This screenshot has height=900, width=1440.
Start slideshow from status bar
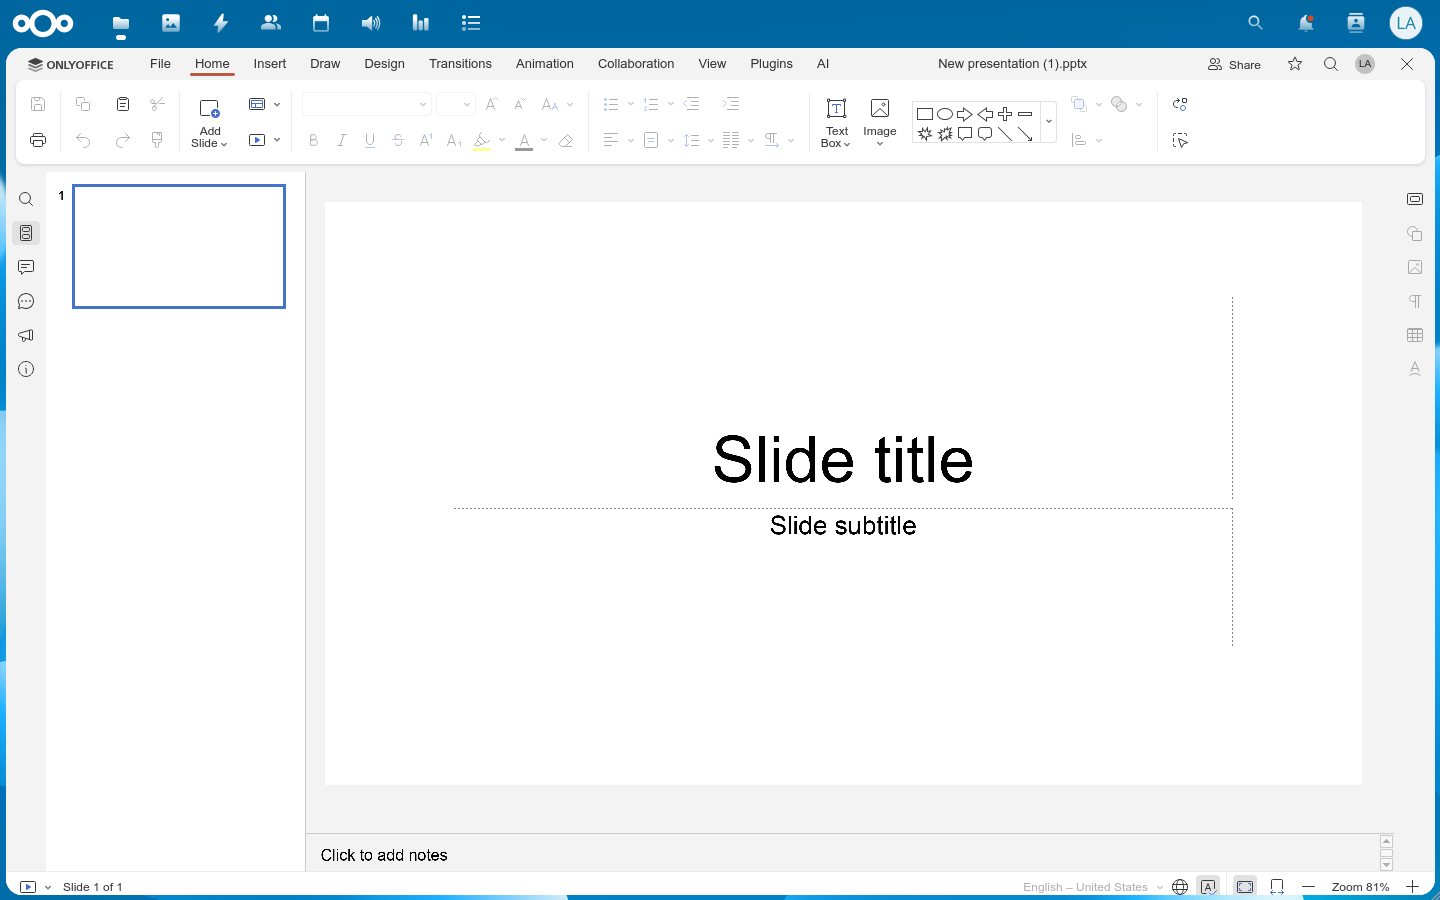click(x=28, y=887)
